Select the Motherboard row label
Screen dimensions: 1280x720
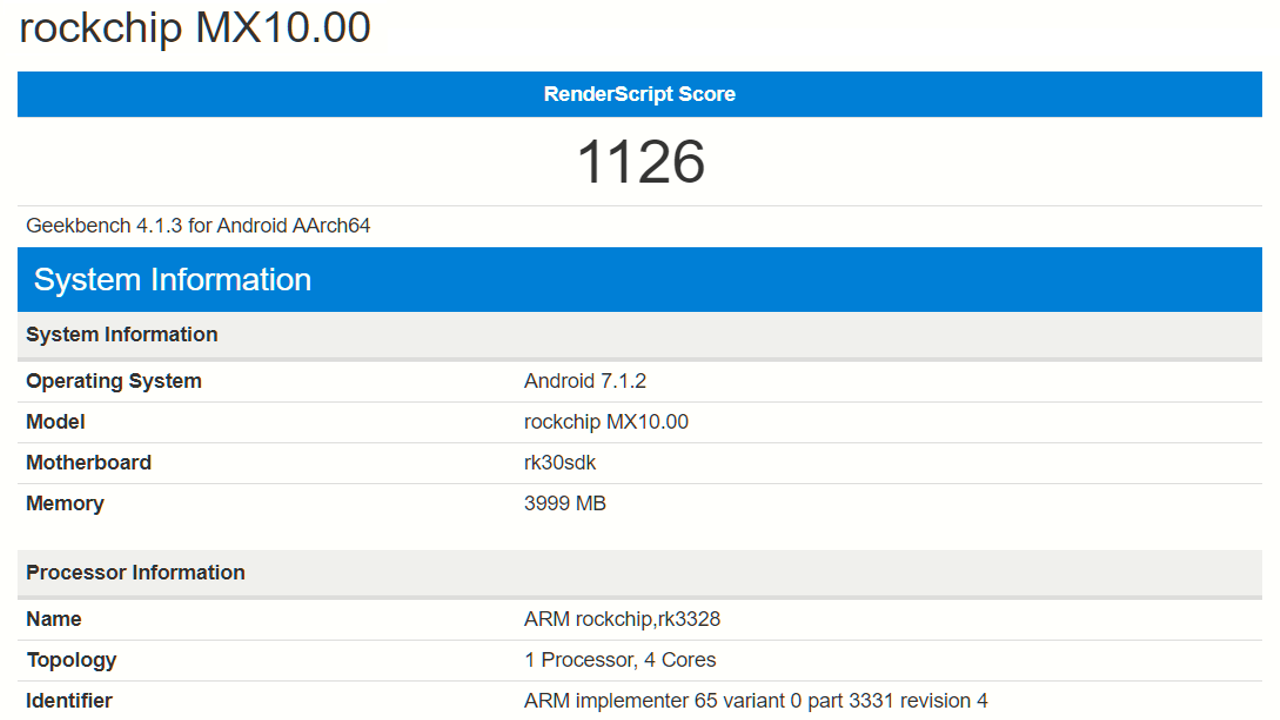[x=89, y=463]
